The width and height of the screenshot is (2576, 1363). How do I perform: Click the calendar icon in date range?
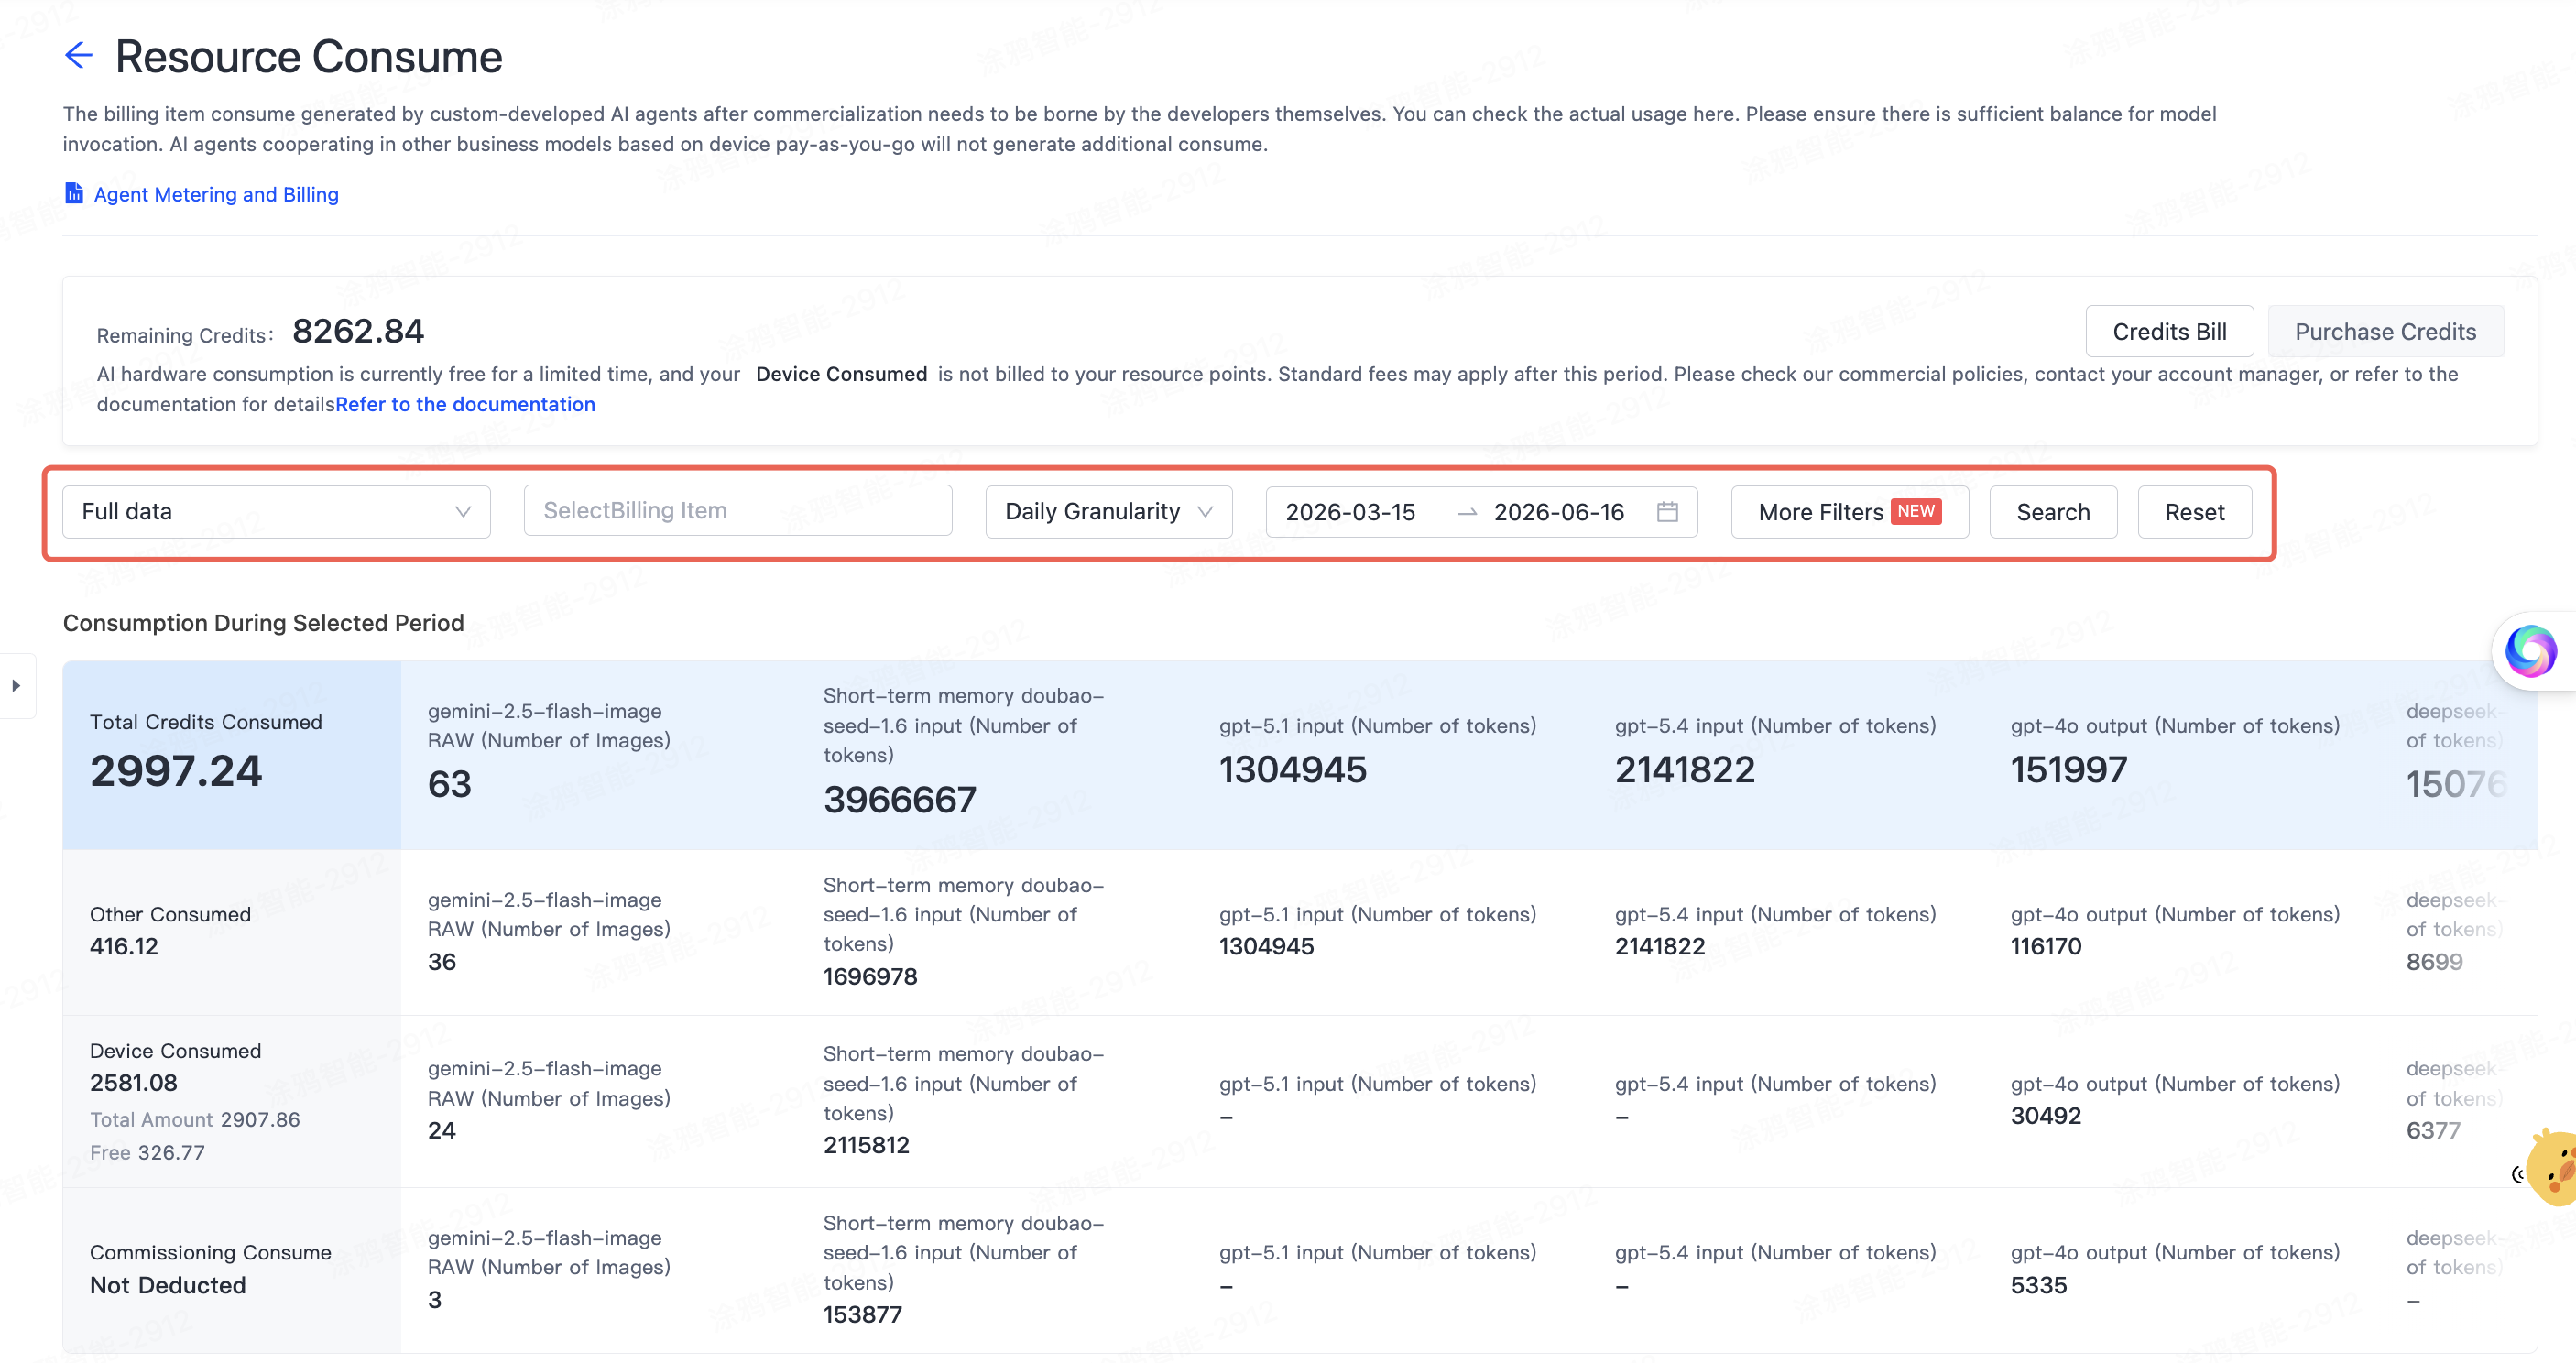tap(1667, 512)
